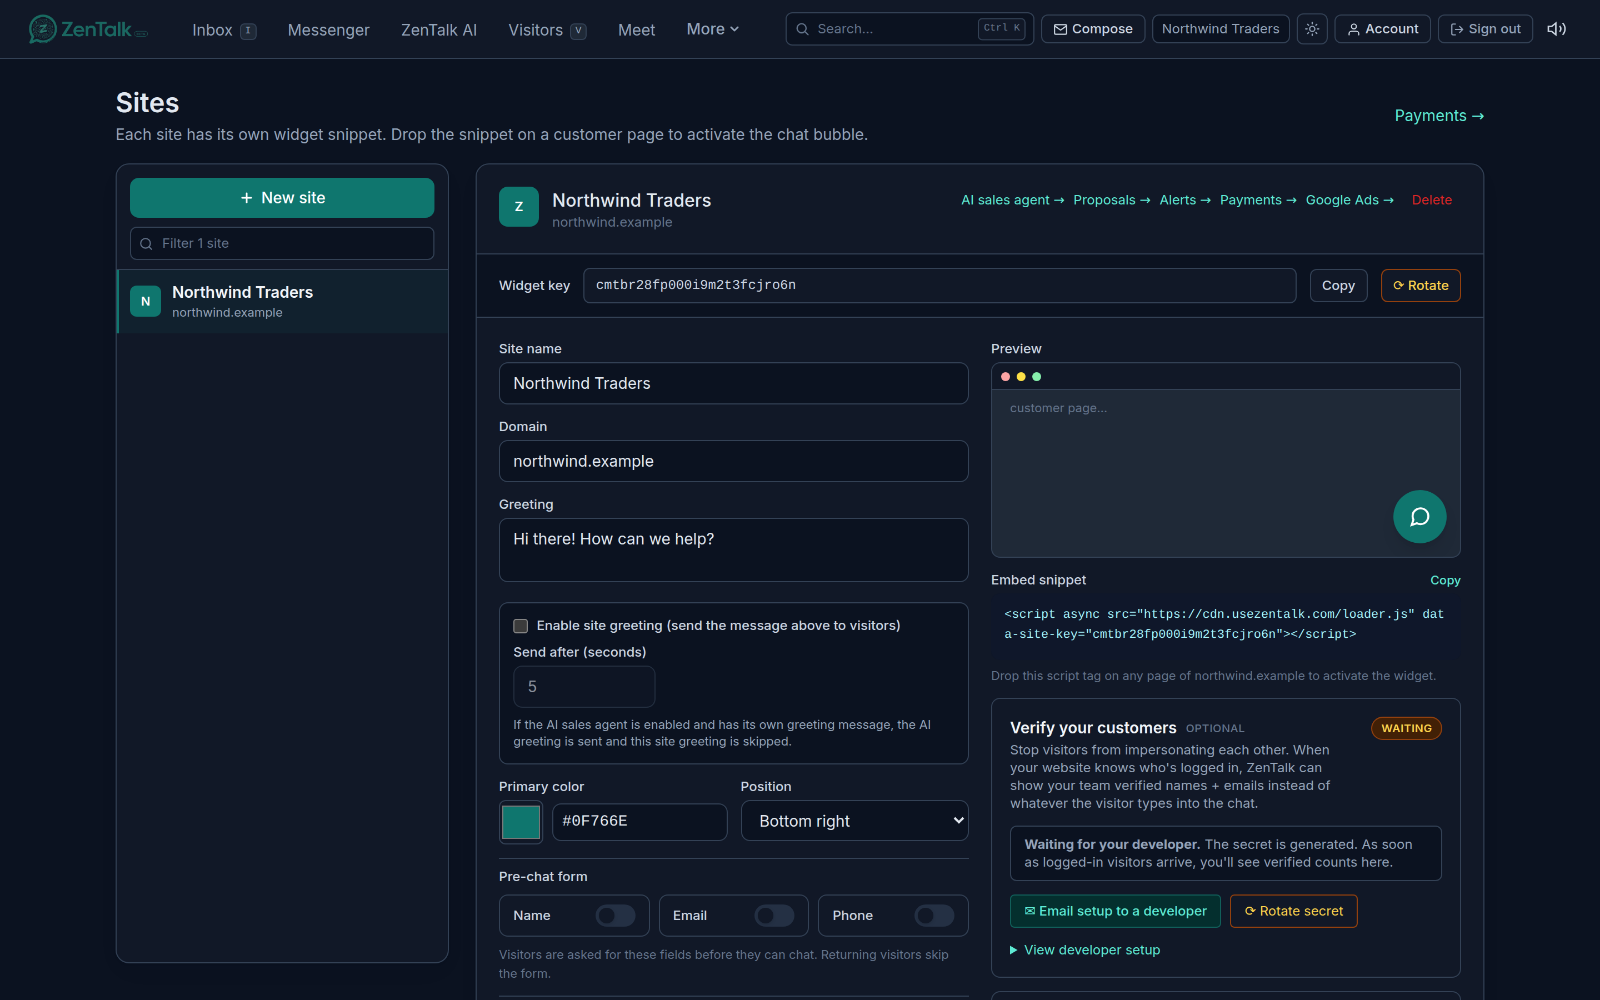This screenshot has width=1600, height=1000.
Task: Select Northwind Traders in sites list
Action: coord(283,301)
